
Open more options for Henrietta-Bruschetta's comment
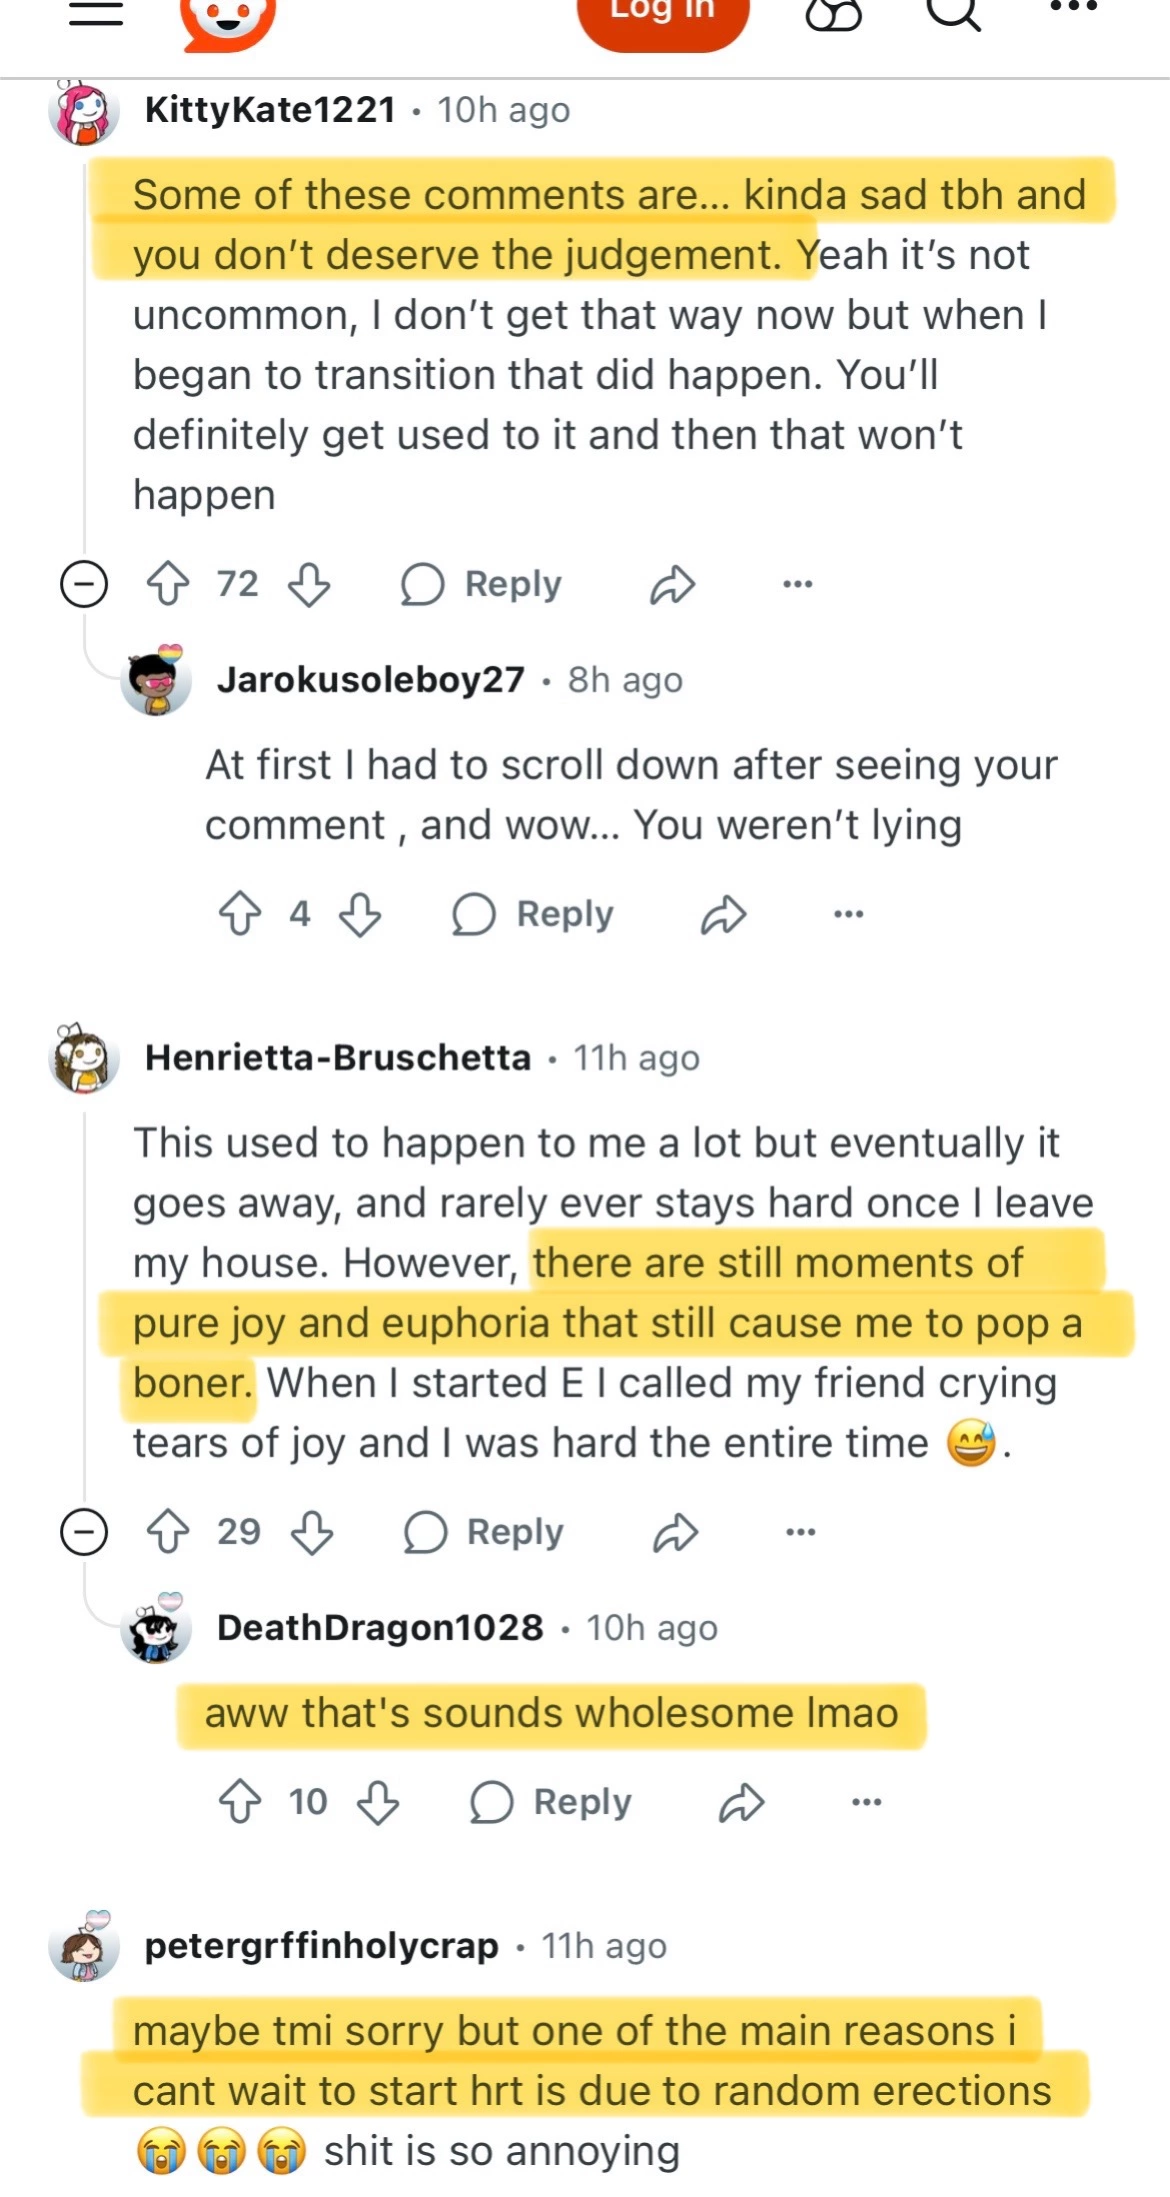[x=800, y=1532]
